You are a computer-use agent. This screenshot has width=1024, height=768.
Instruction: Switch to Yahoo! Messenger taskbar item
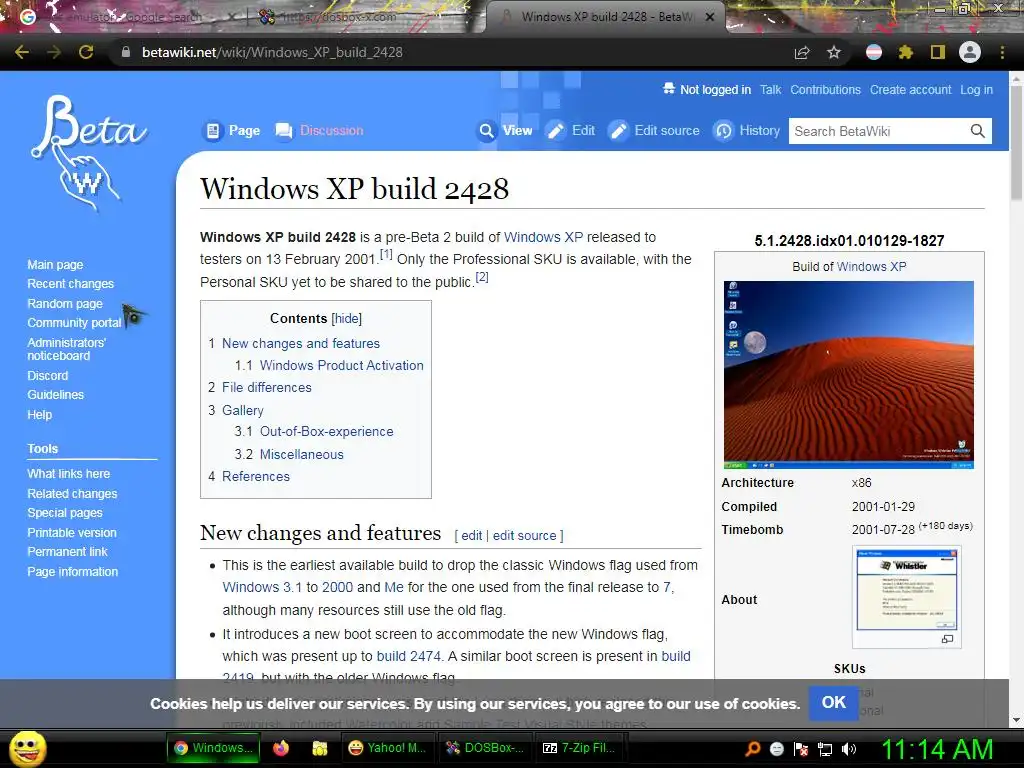(x=387, y=748)
